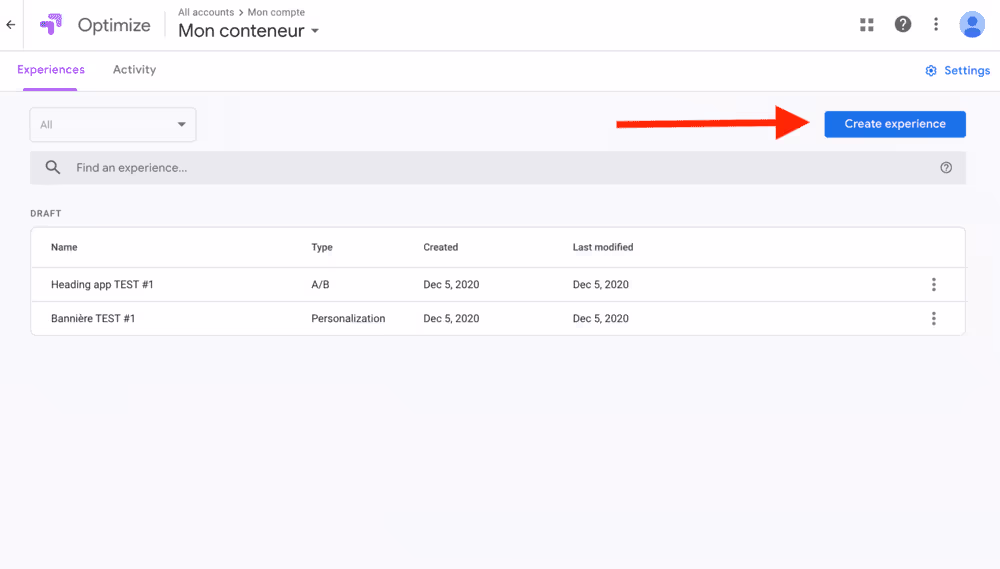The height and width of the screenshot is (569, 1000).
Task: Open the Bannière TEST #1 experience
Action: (93, 318)
